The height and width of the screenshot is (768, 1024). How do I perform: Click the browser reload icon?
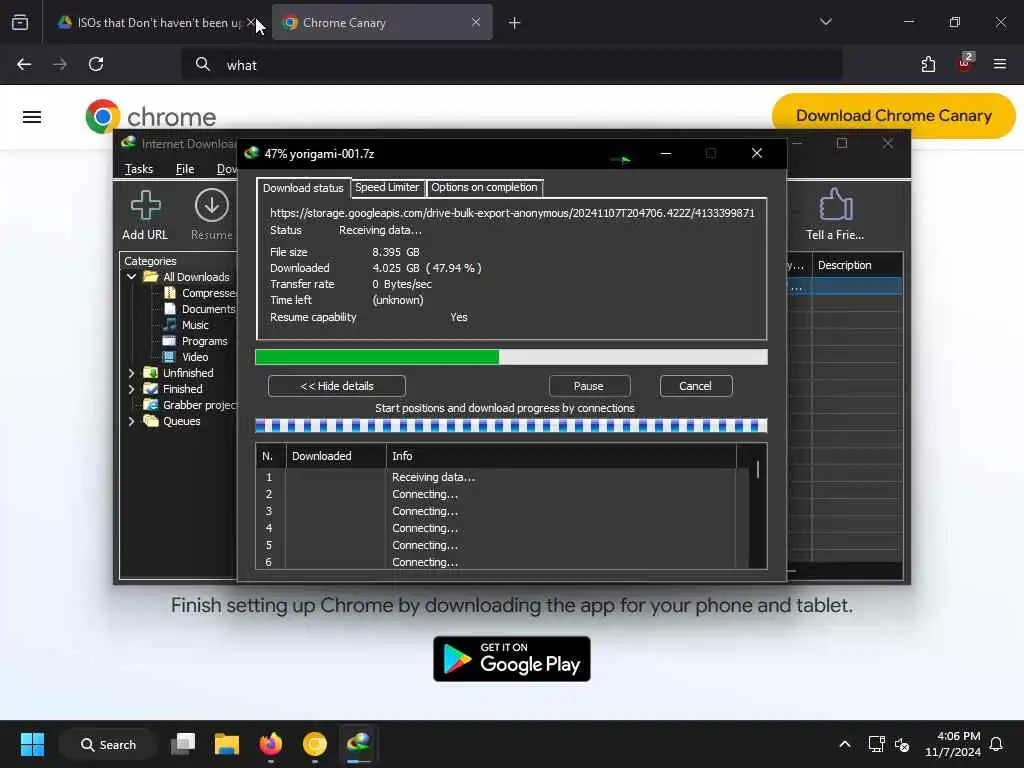point(96,64)
